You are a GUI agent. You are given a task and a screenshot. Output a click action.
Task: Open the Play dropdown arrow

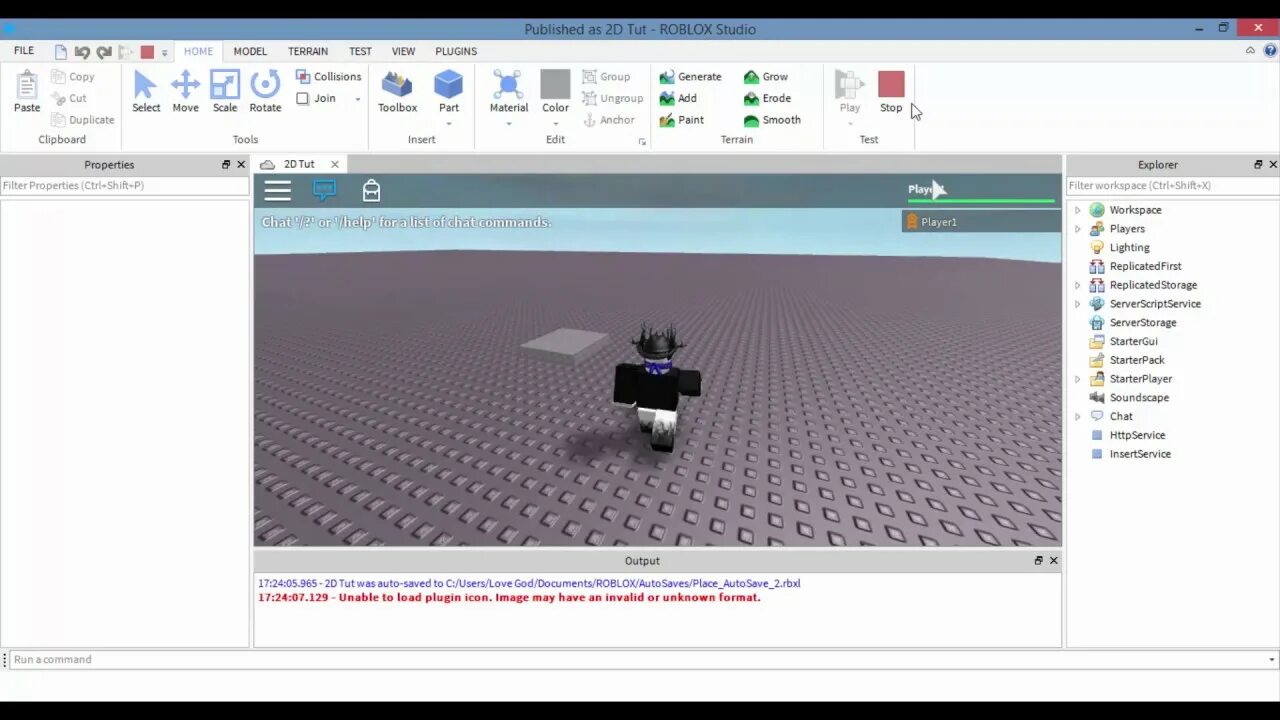(850, 124)
